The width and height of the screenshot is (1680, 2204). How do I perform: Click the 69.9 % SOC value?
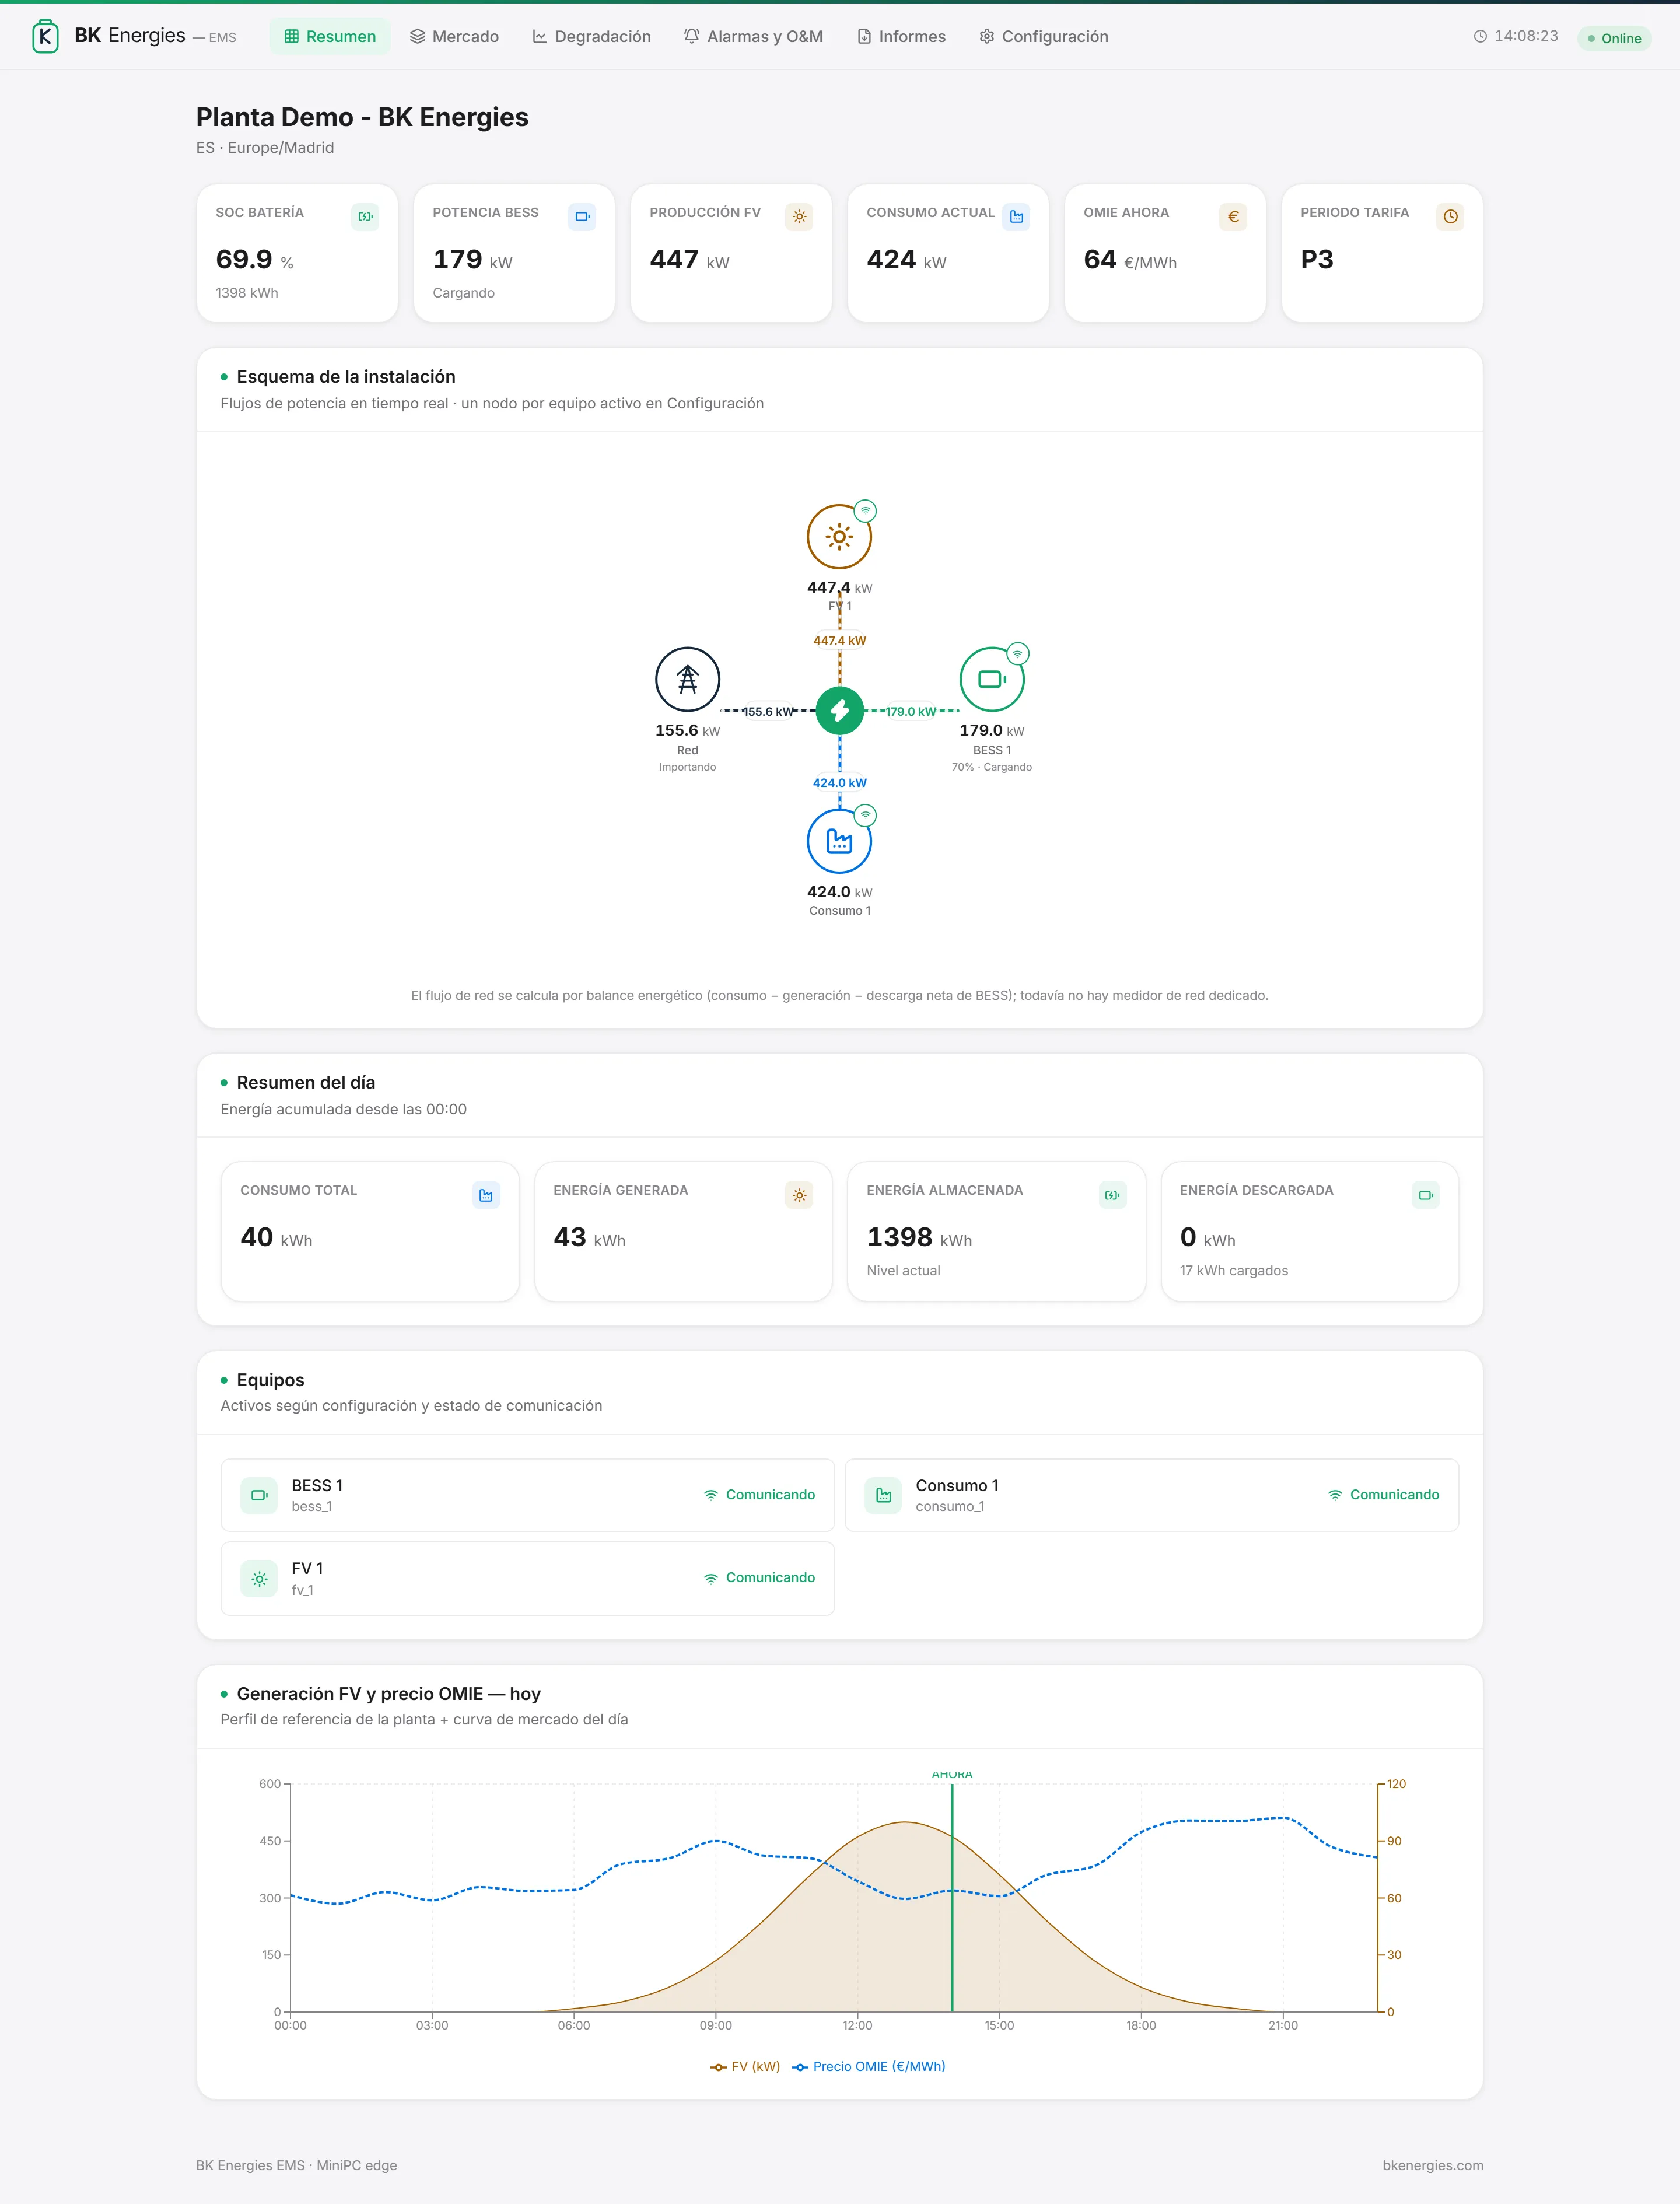coord(254,260)
